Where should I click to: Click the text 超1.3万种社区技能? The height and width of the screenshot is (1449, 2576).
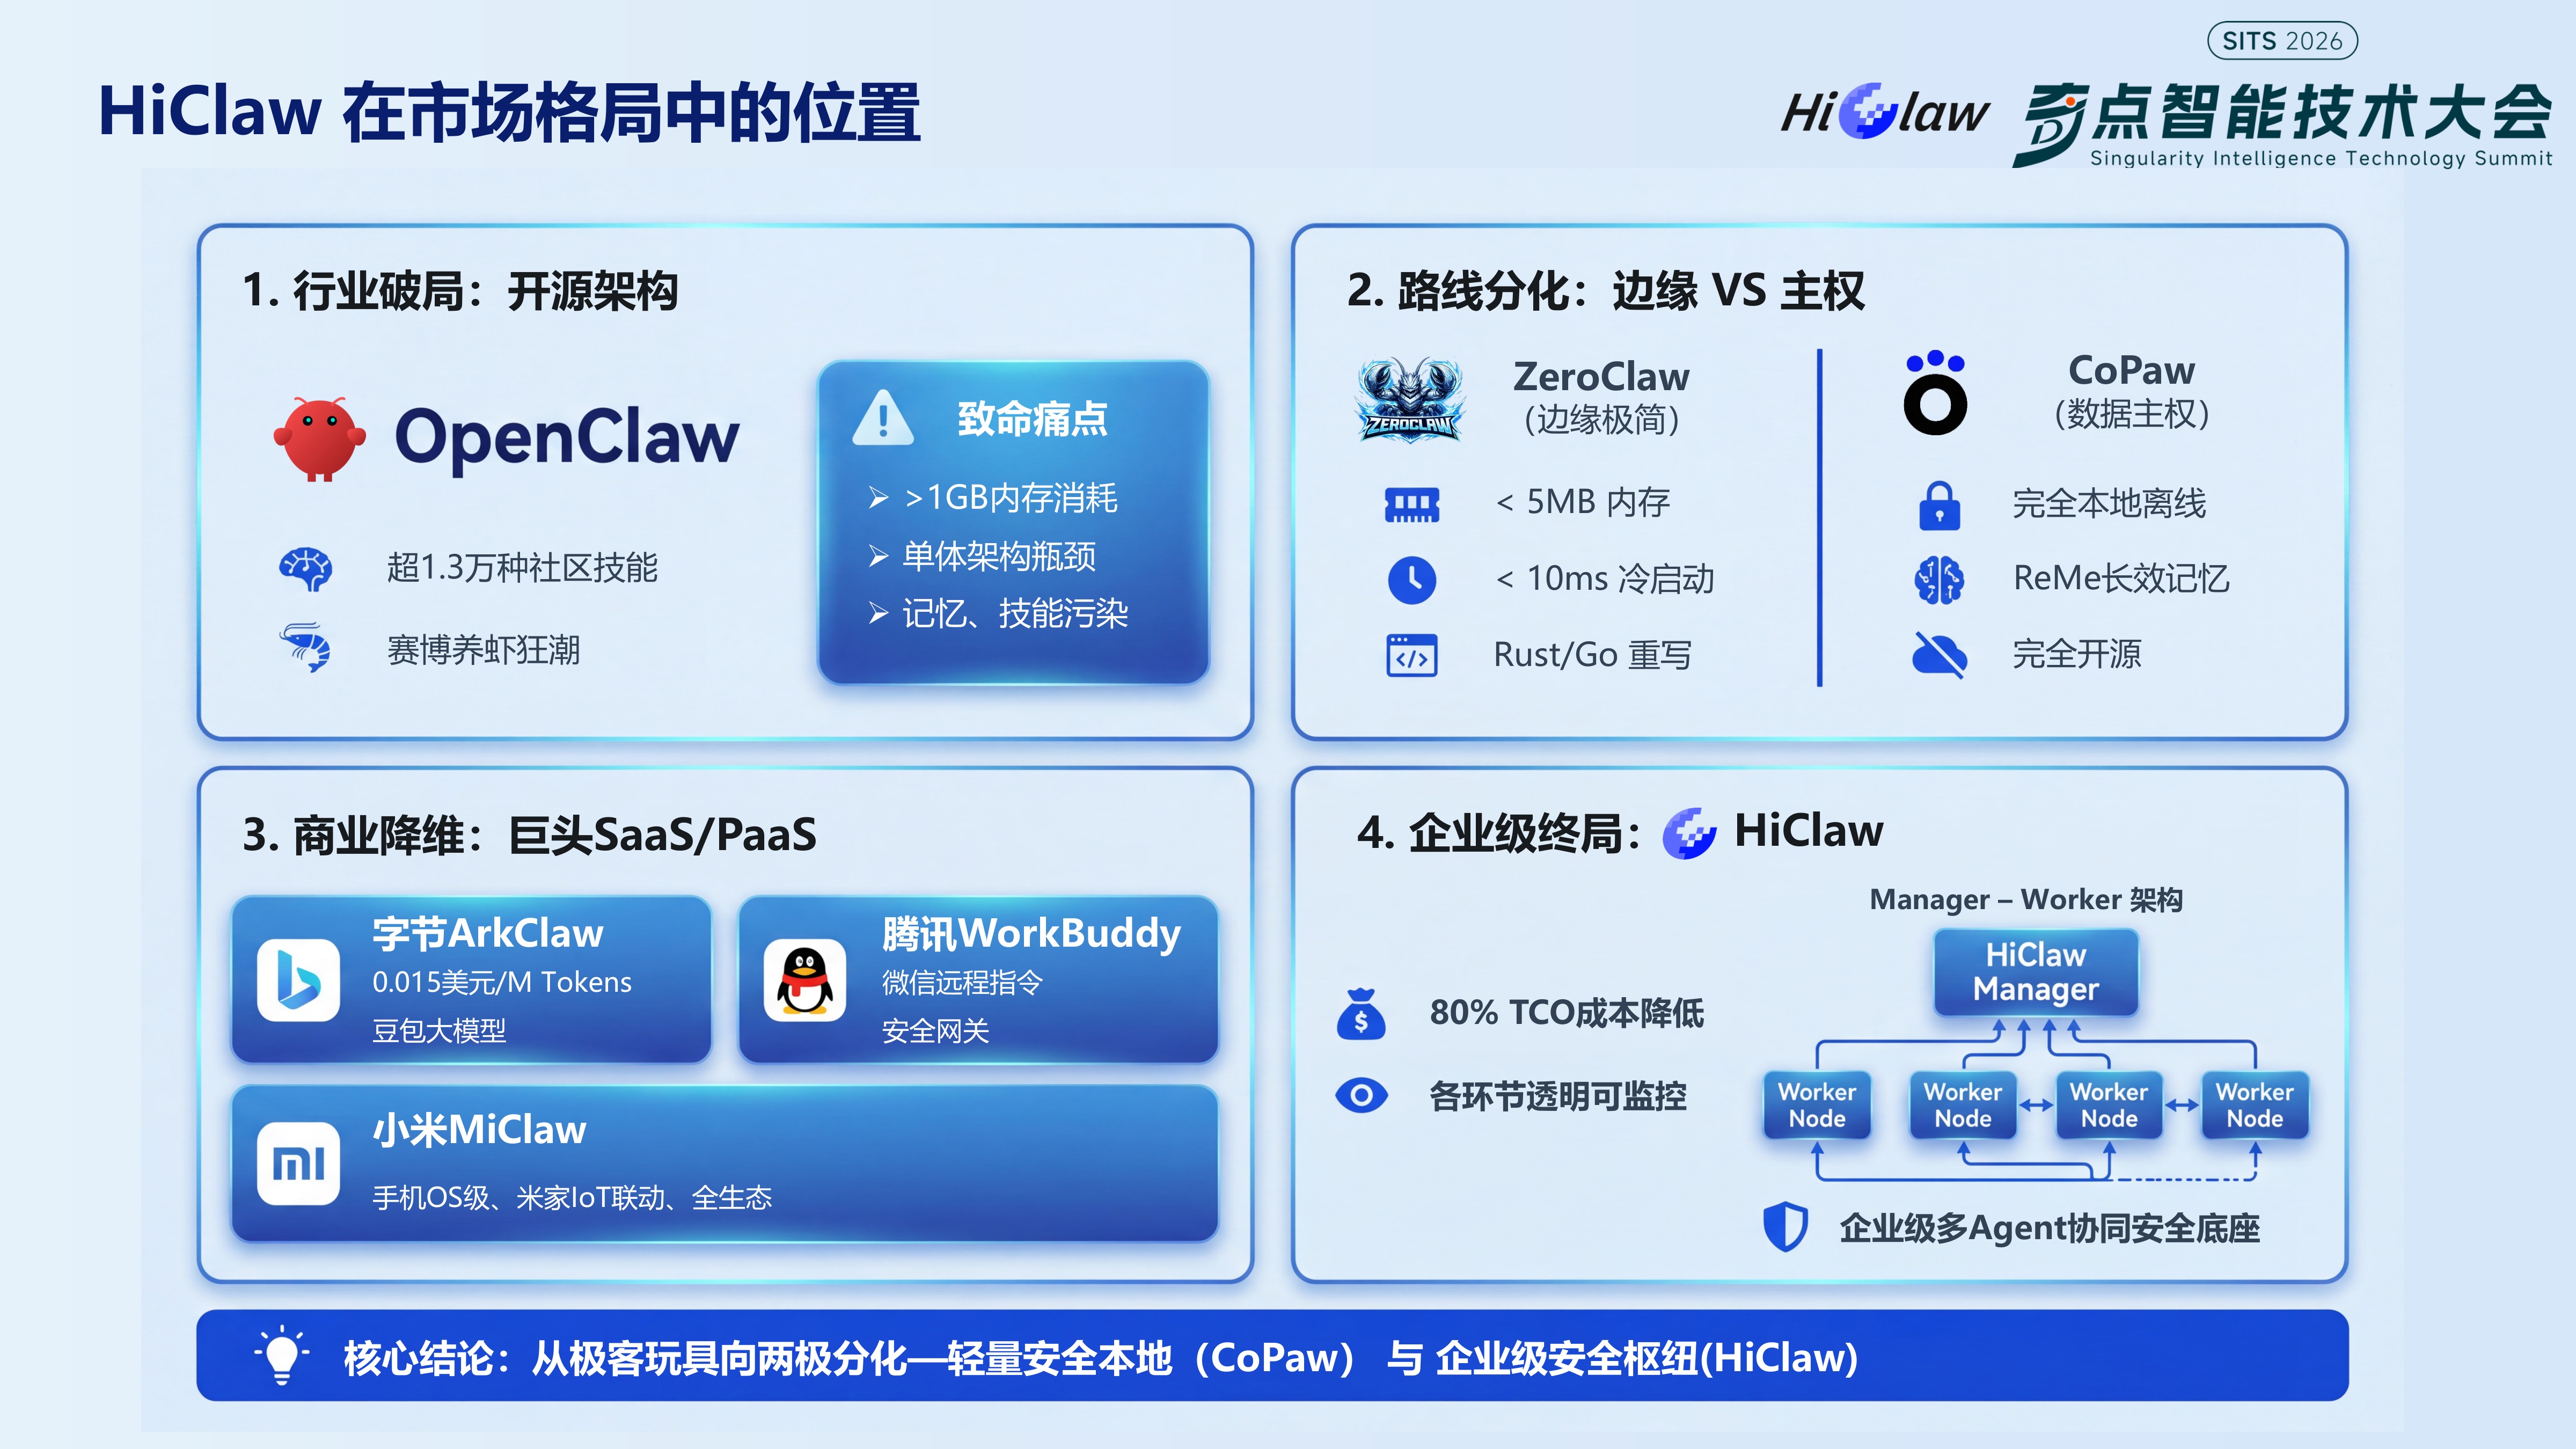pyautogui.click(x=522, y=568)
